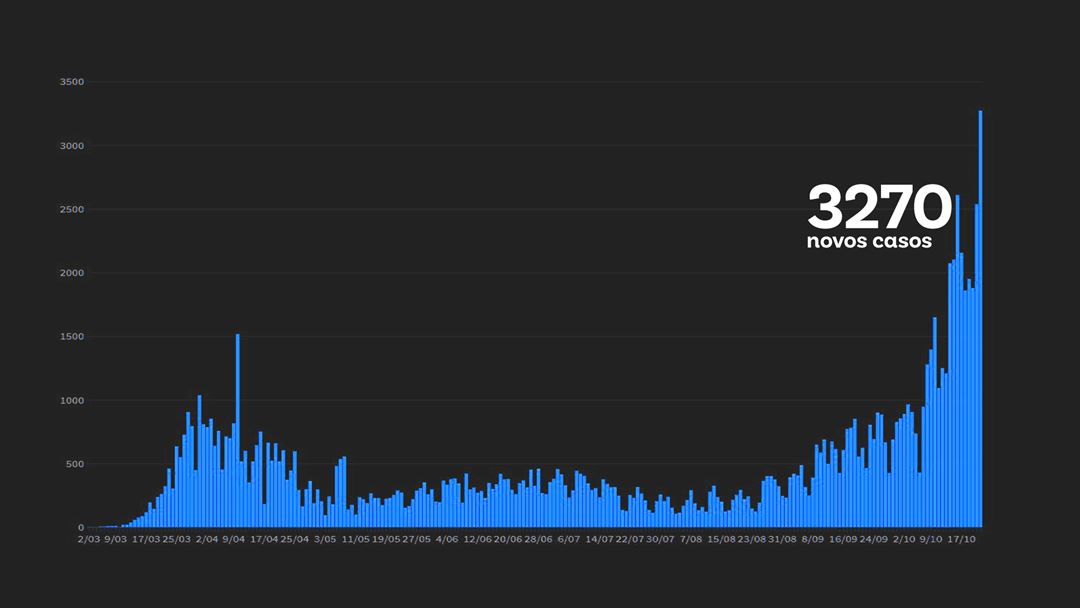Select the 24/09 date label

873,539
